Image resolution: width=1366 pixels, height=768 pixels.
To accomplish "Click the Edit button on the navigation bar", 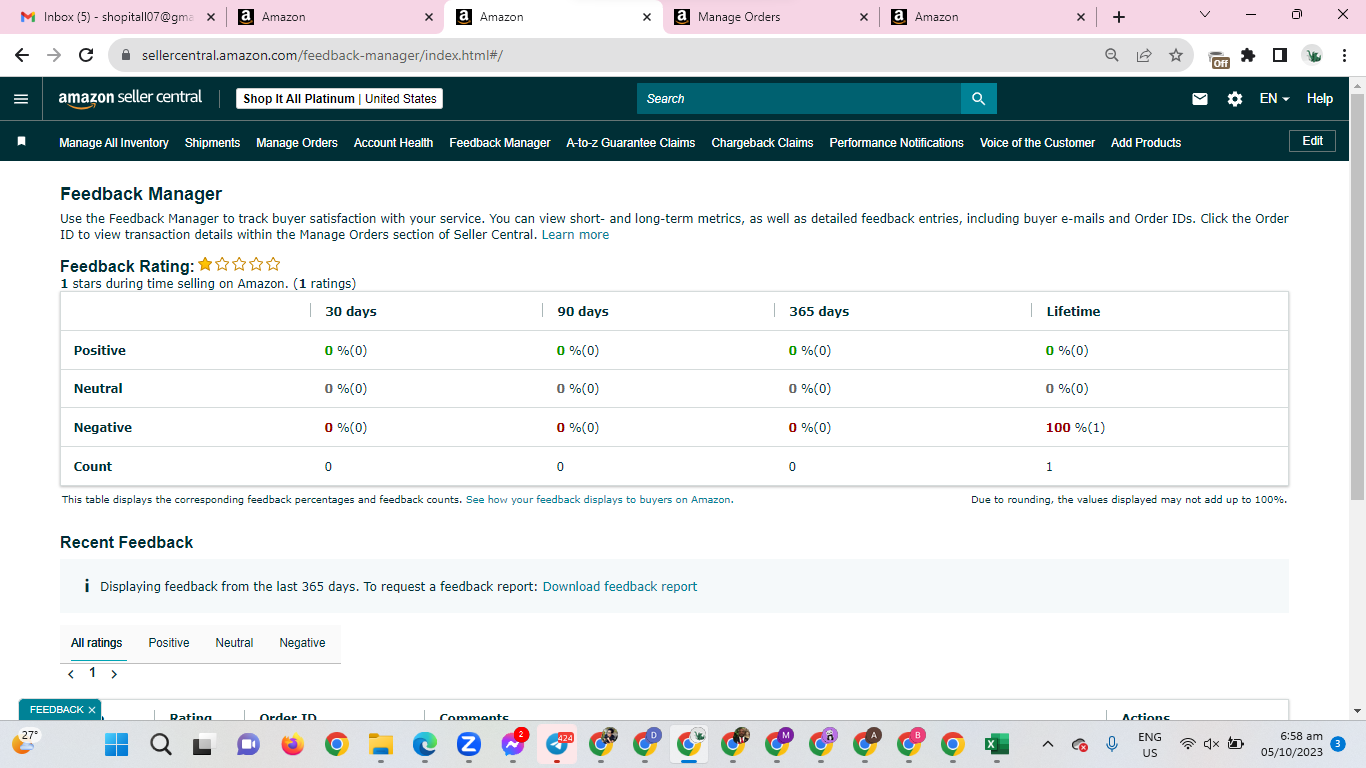I will click(1313, 141).
